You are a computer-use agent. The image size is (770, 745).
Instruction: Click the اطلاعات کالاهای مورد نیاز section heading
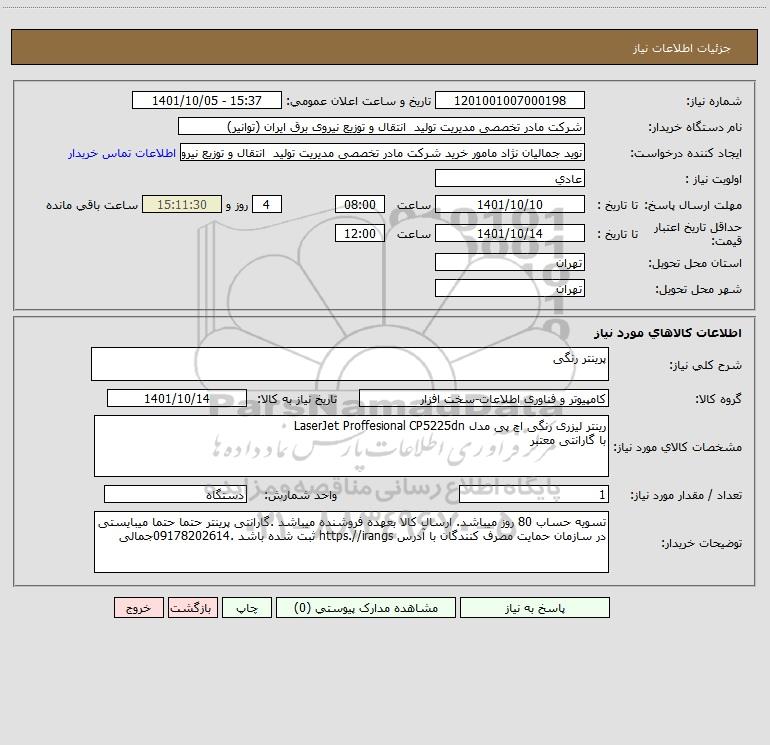click(x=668, y=333)
